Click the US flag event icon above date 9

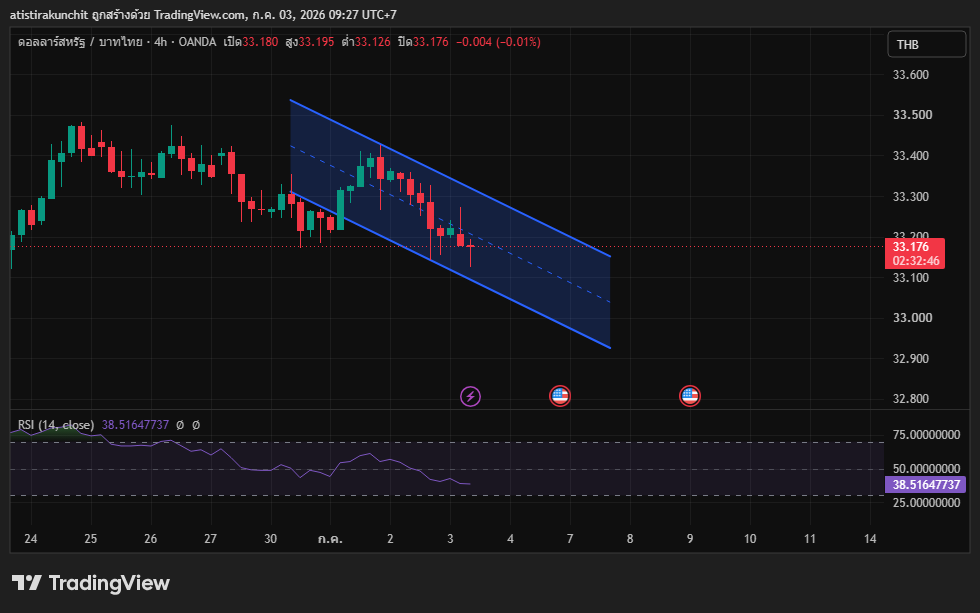click(689, 396)
